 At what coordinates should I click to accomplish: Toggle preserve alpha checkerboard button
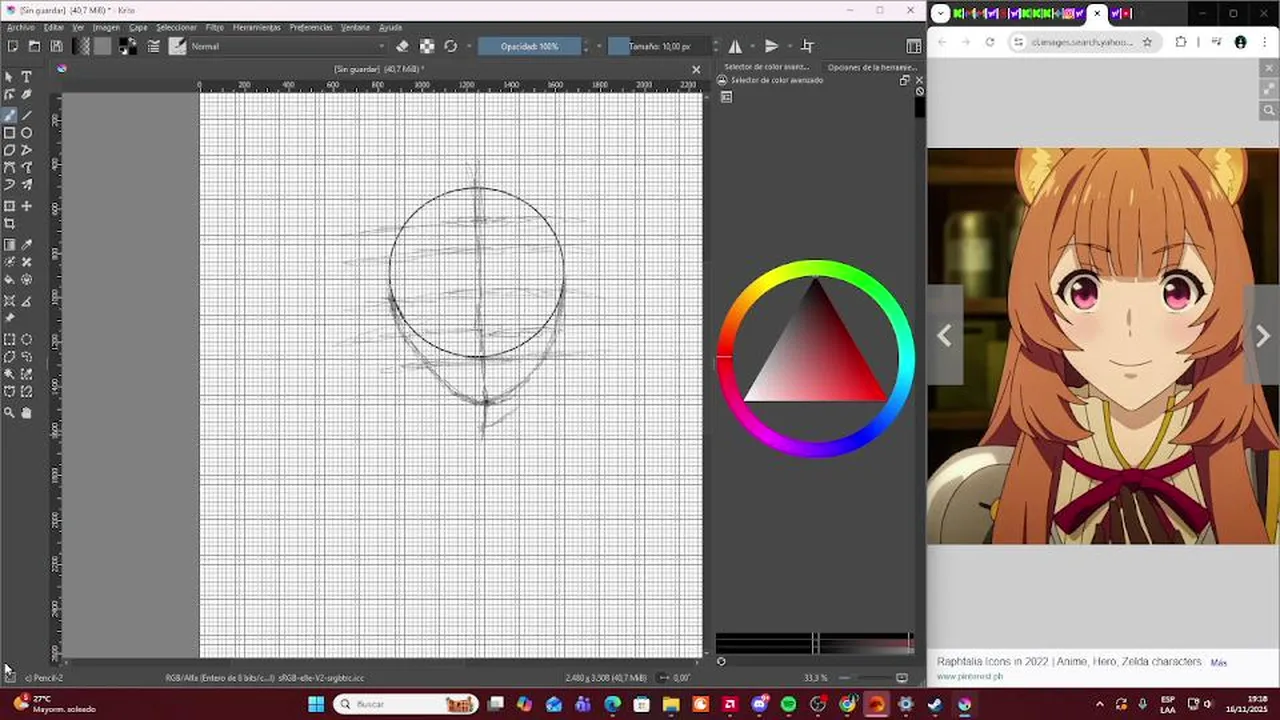coord(427,46)
